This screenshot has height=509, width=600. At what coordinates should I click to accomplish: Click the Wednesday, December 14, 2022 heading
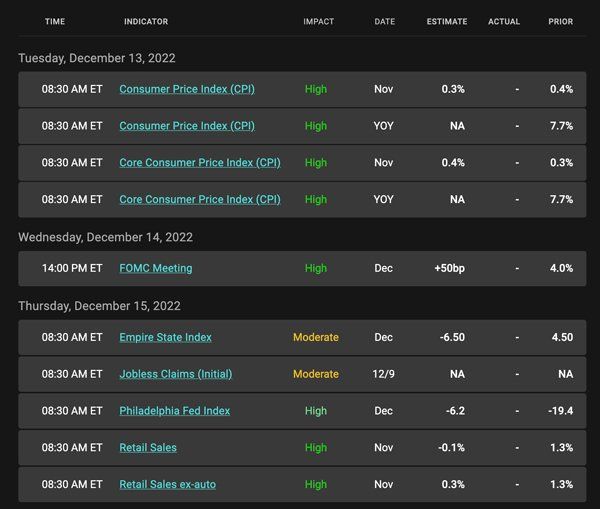(105, 237)
